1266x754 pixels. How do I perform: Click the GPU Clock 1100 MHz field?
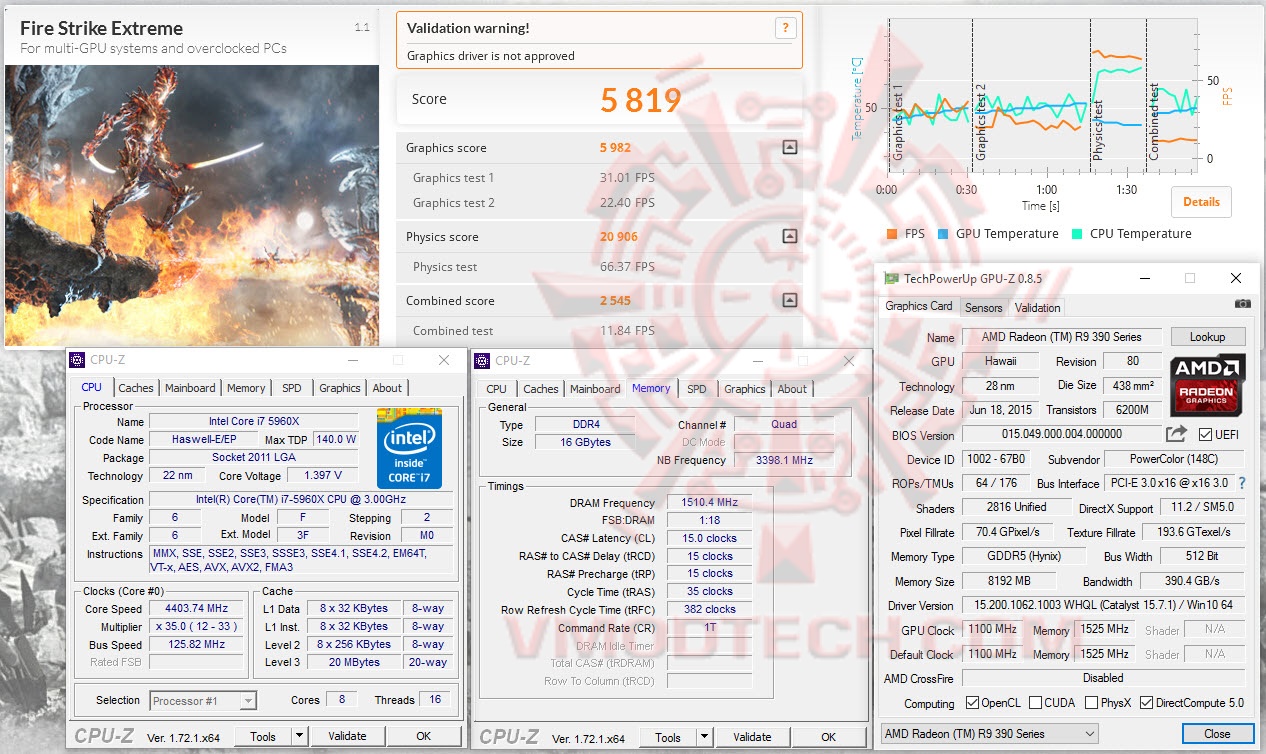[x=993, y=630]
